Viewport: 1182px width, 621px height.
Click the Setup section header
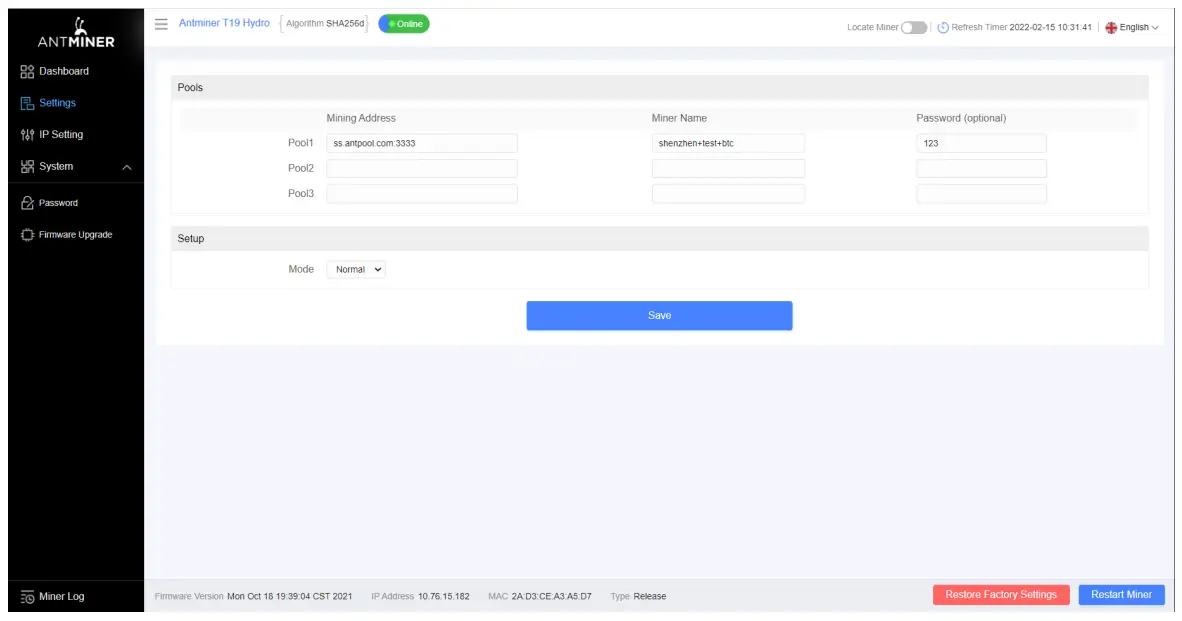click(x=659, y=238)
